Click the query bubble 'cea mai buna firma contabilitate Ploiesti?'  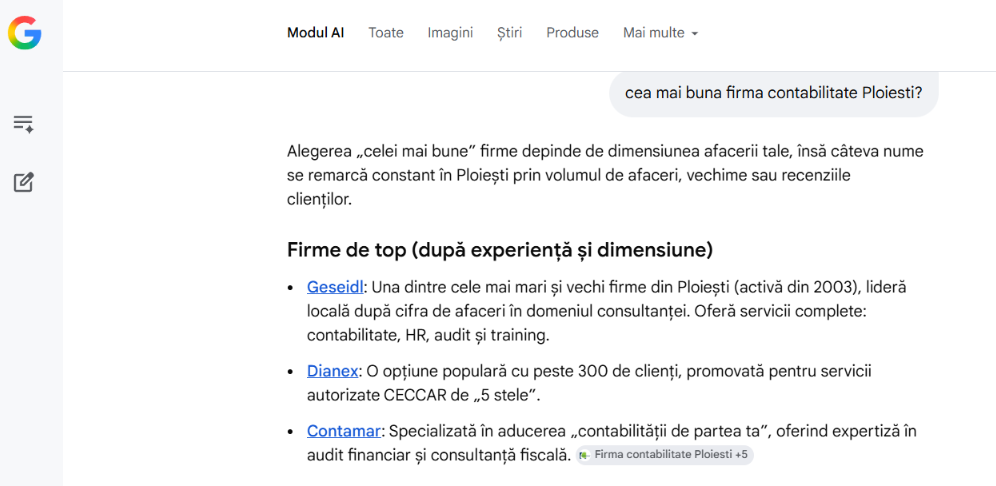point(774,93)
